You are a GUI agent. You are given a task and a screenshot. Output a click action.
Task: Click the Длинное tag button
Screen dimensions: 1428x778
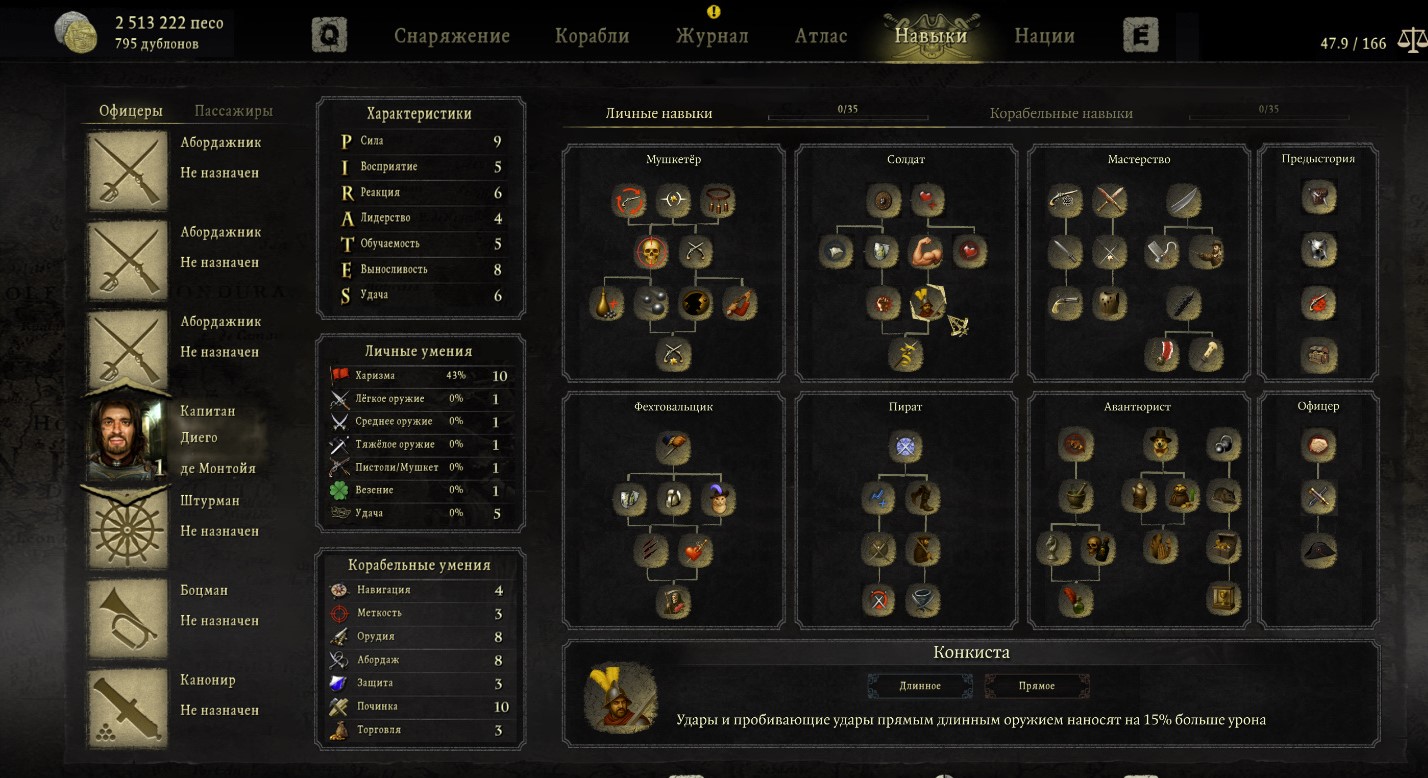pyautogui.click(x=920, y=685)
